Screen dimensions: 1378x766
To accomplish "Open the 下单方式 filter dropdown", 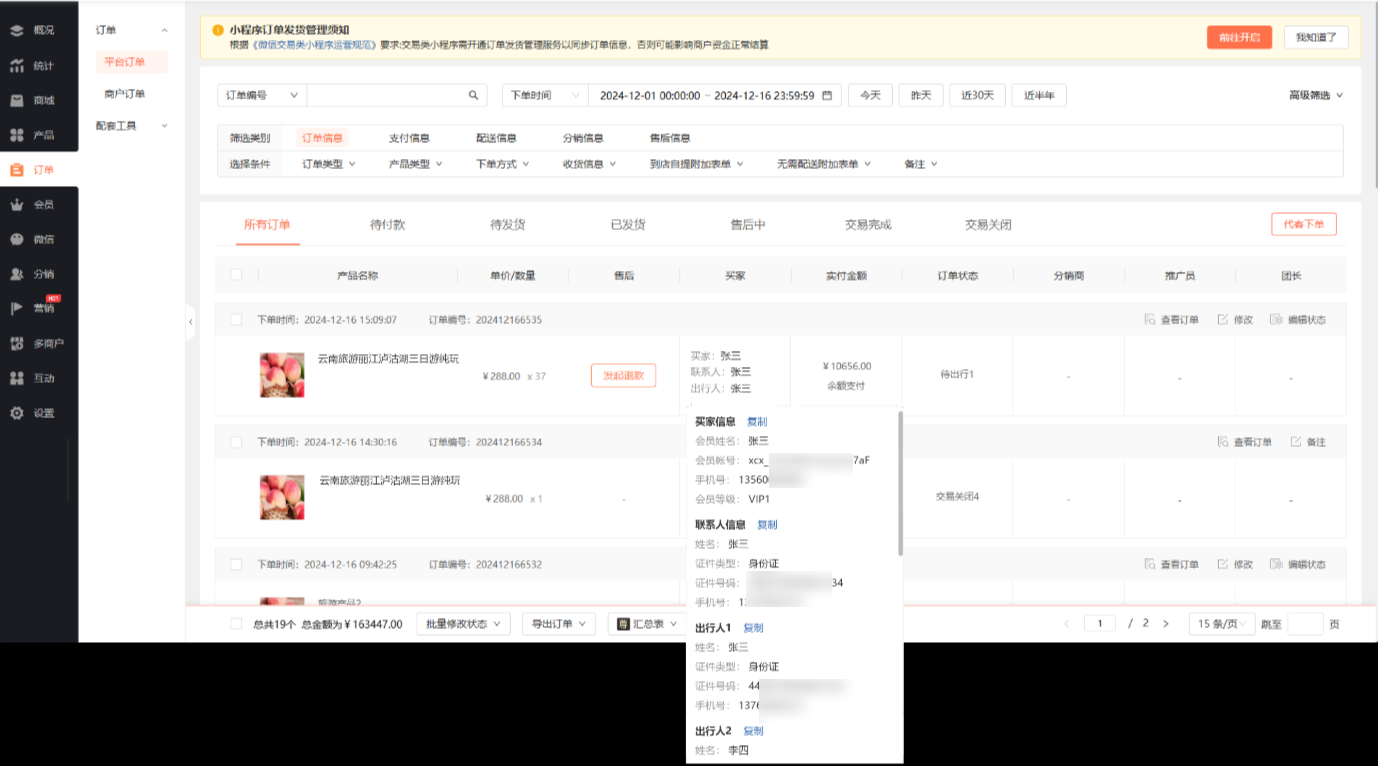I will coord(502,164).
